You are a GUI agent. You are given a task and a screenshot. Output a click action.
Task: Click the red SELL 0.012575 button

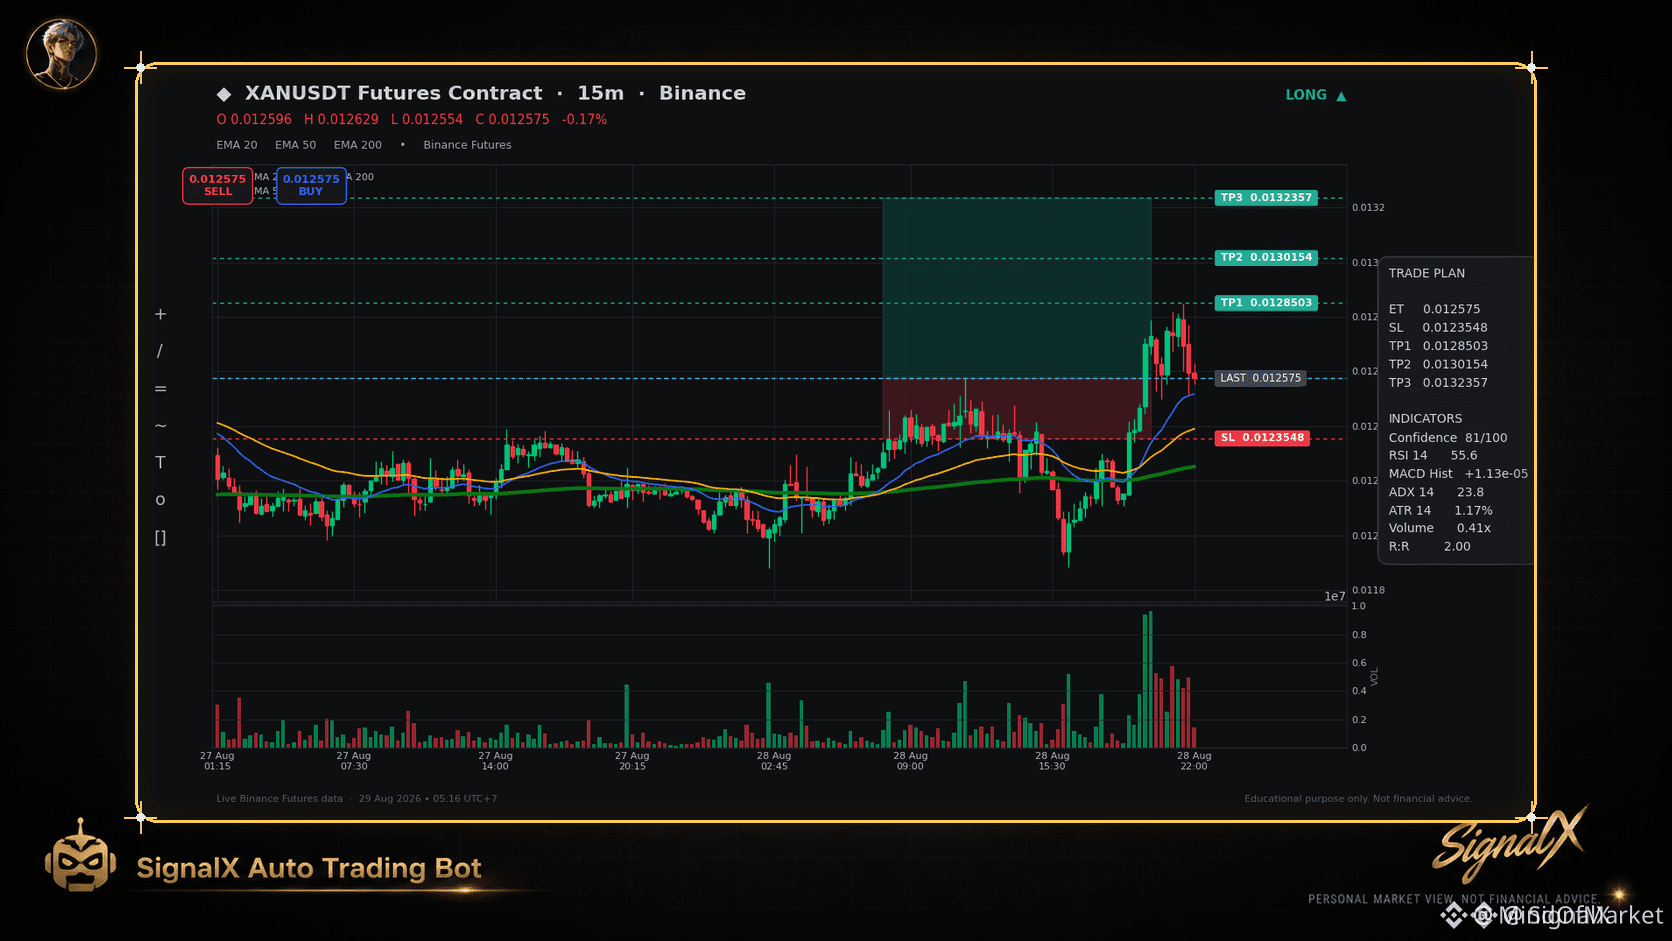point(217,185)
